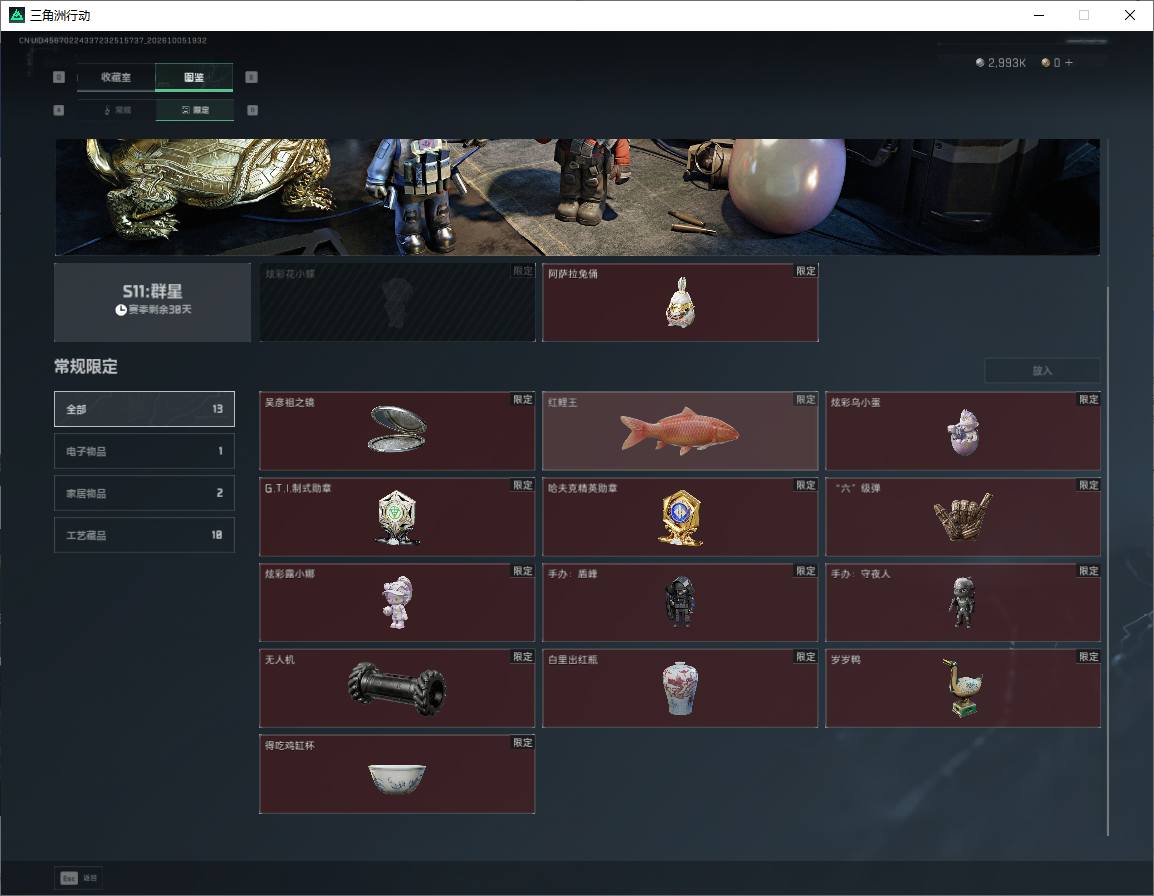The image size is (1154, 896).
Task: Filter by 全部 category
Action: (144, 409)
